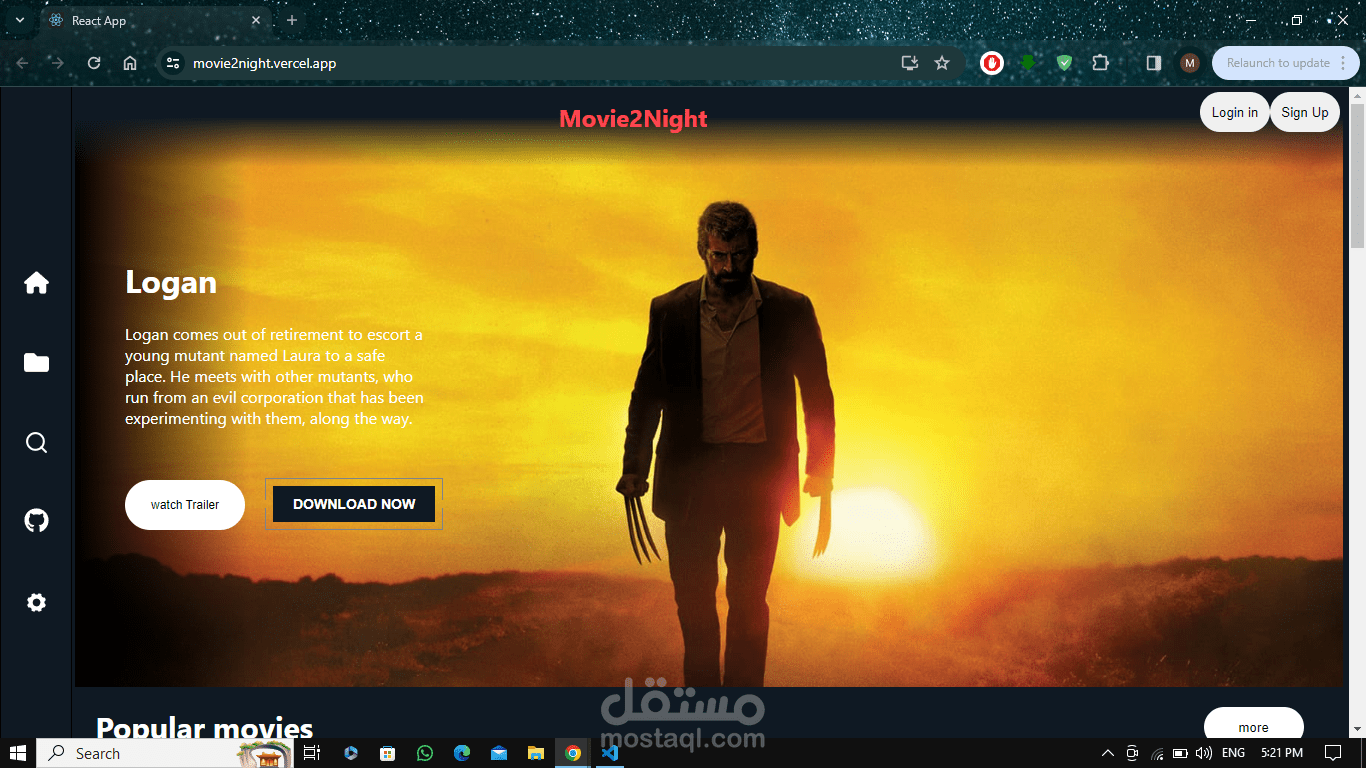
Task: Open Task View on the taskbar
Action: tap(311, 753)
